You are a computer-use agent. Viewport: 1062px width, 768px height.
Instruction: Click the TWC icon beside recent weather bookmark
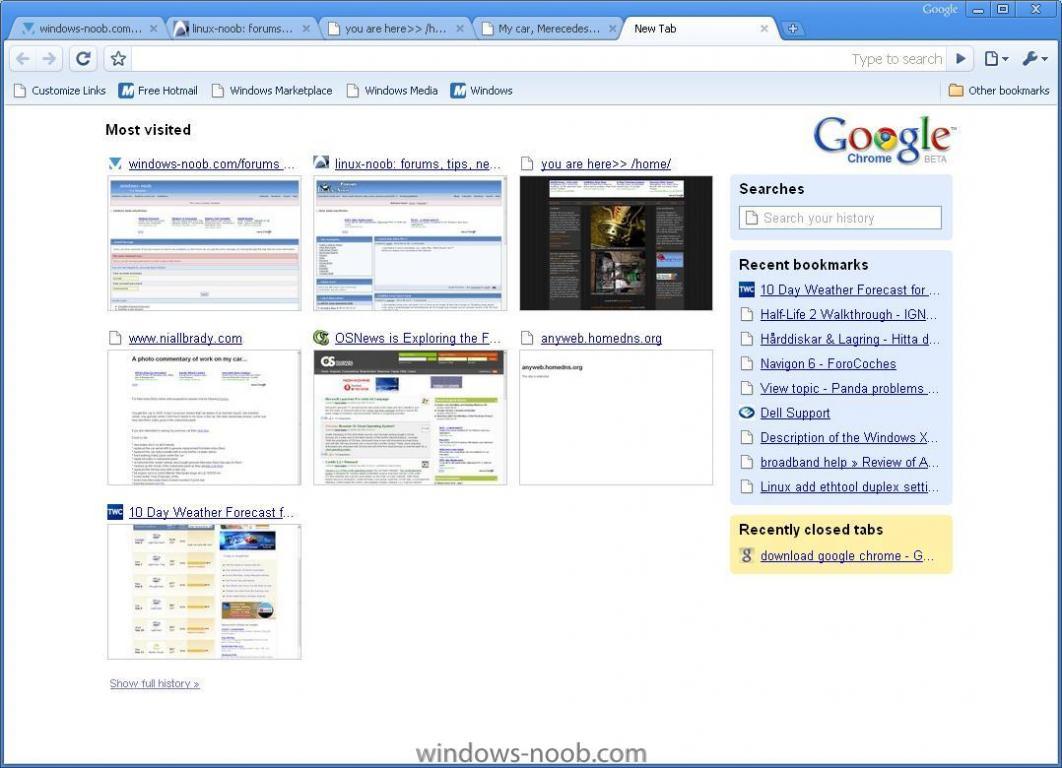click(746, 290)
